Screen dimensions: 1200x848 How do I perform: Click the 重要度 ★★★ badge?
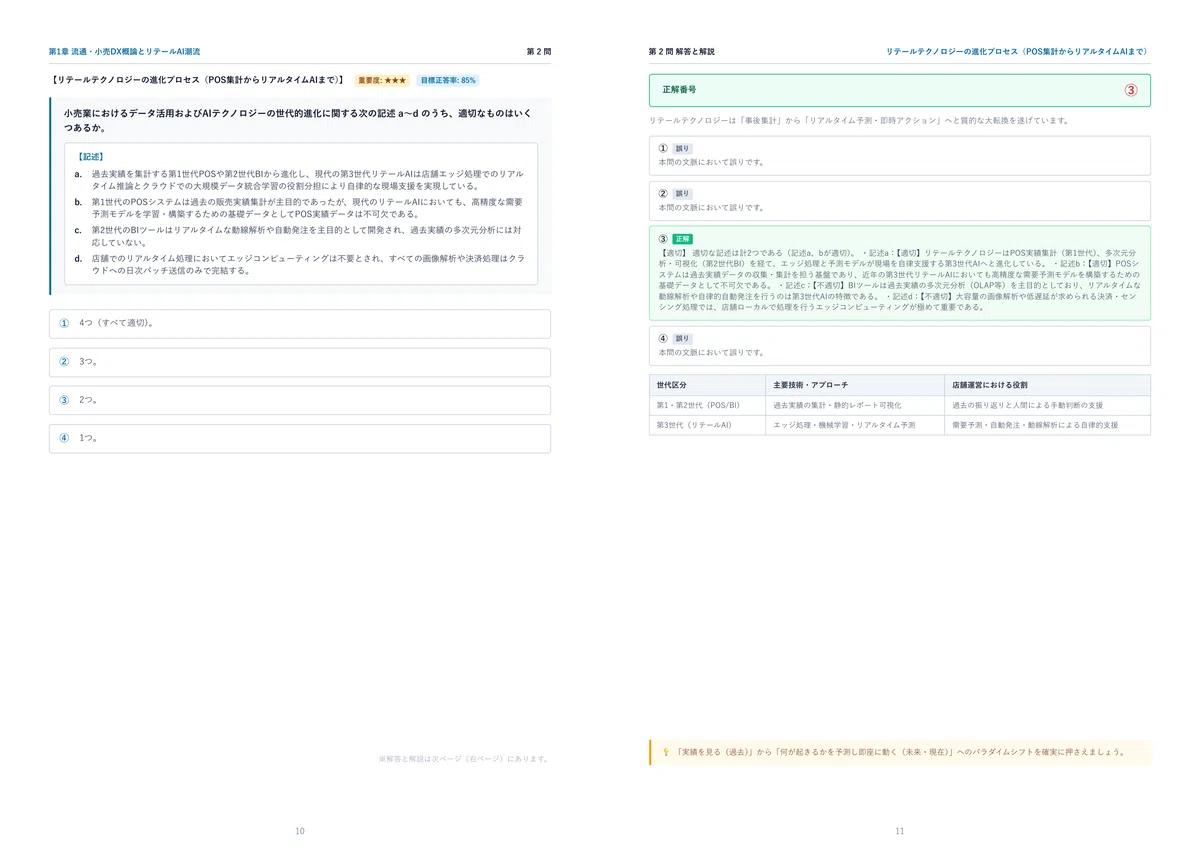pyautogui.click(x=382, y=80)
